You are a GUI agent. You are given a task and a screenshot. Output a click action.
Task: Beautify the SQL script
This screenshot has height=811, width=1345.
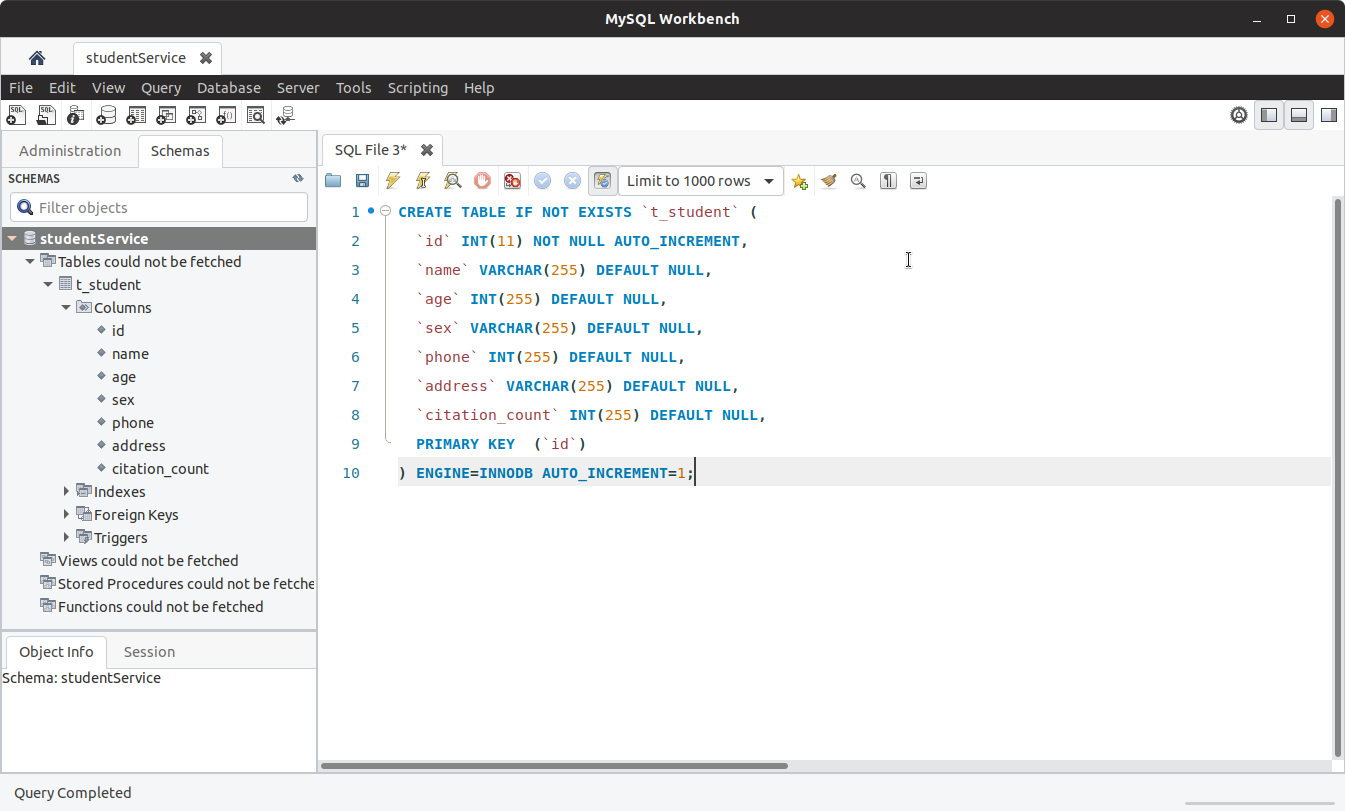(x=828, y=181)
